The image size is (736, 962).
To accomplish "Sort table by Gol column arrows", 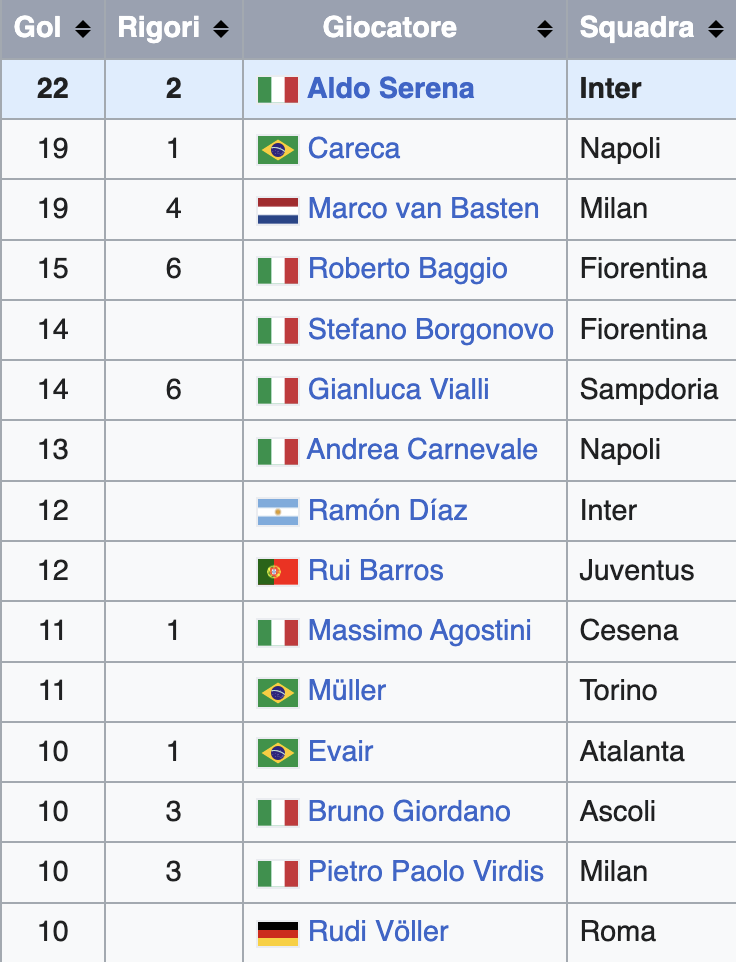I will pos(83,29).
